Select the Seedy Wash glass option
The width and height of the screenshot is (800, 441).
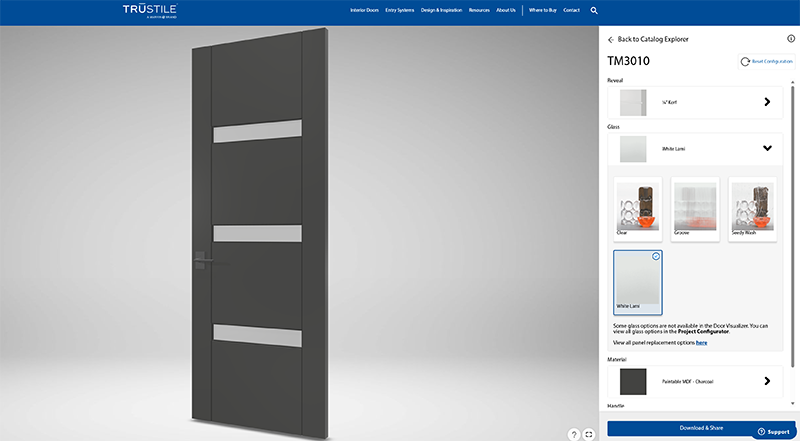753,209
